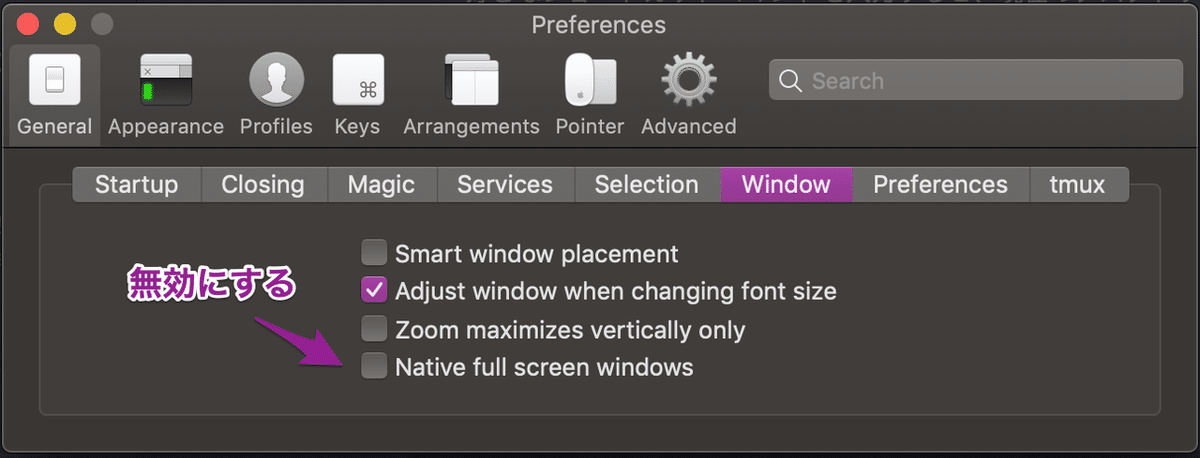Open the Keys preferences icon

(357, 81)
